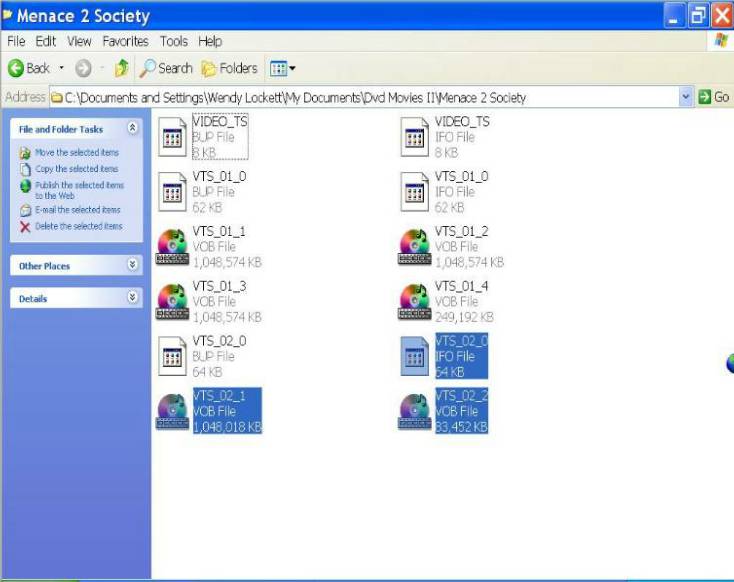Click the VTS_02_2 VOB file icon
The image size is (734, 582).
[x=415, y=411]
